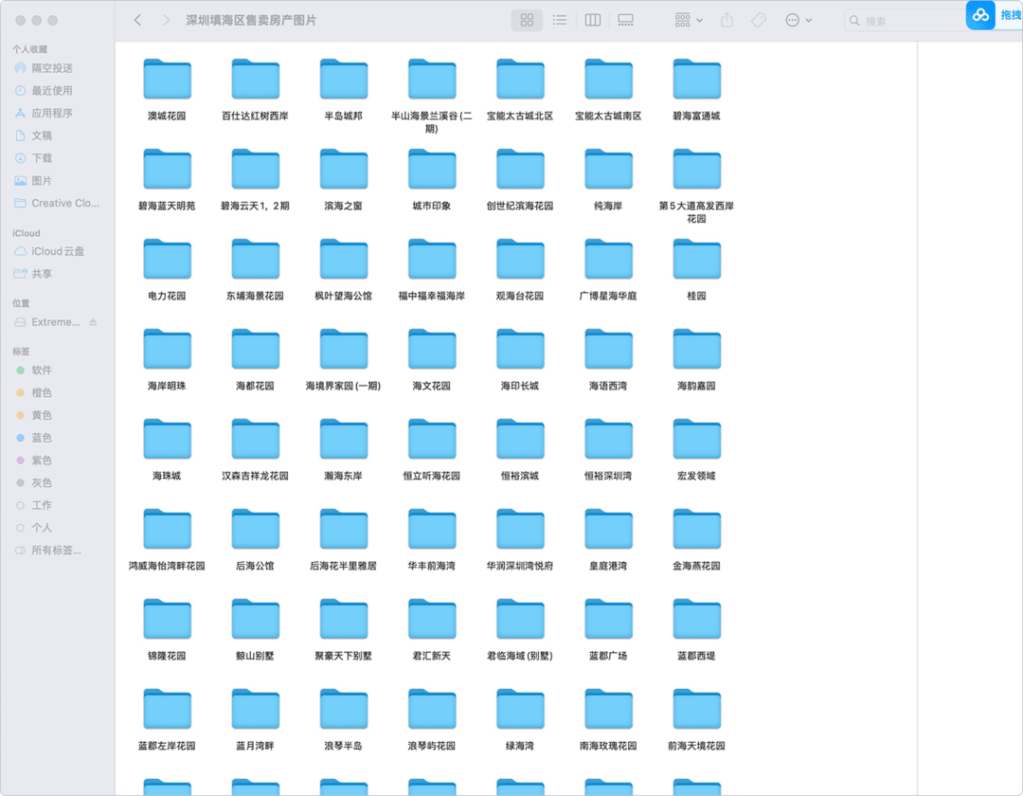This screenshot has height=796, width=1023.
Task: Click the Edit Tags toolbar icon
Action: [x=758, y=20]
